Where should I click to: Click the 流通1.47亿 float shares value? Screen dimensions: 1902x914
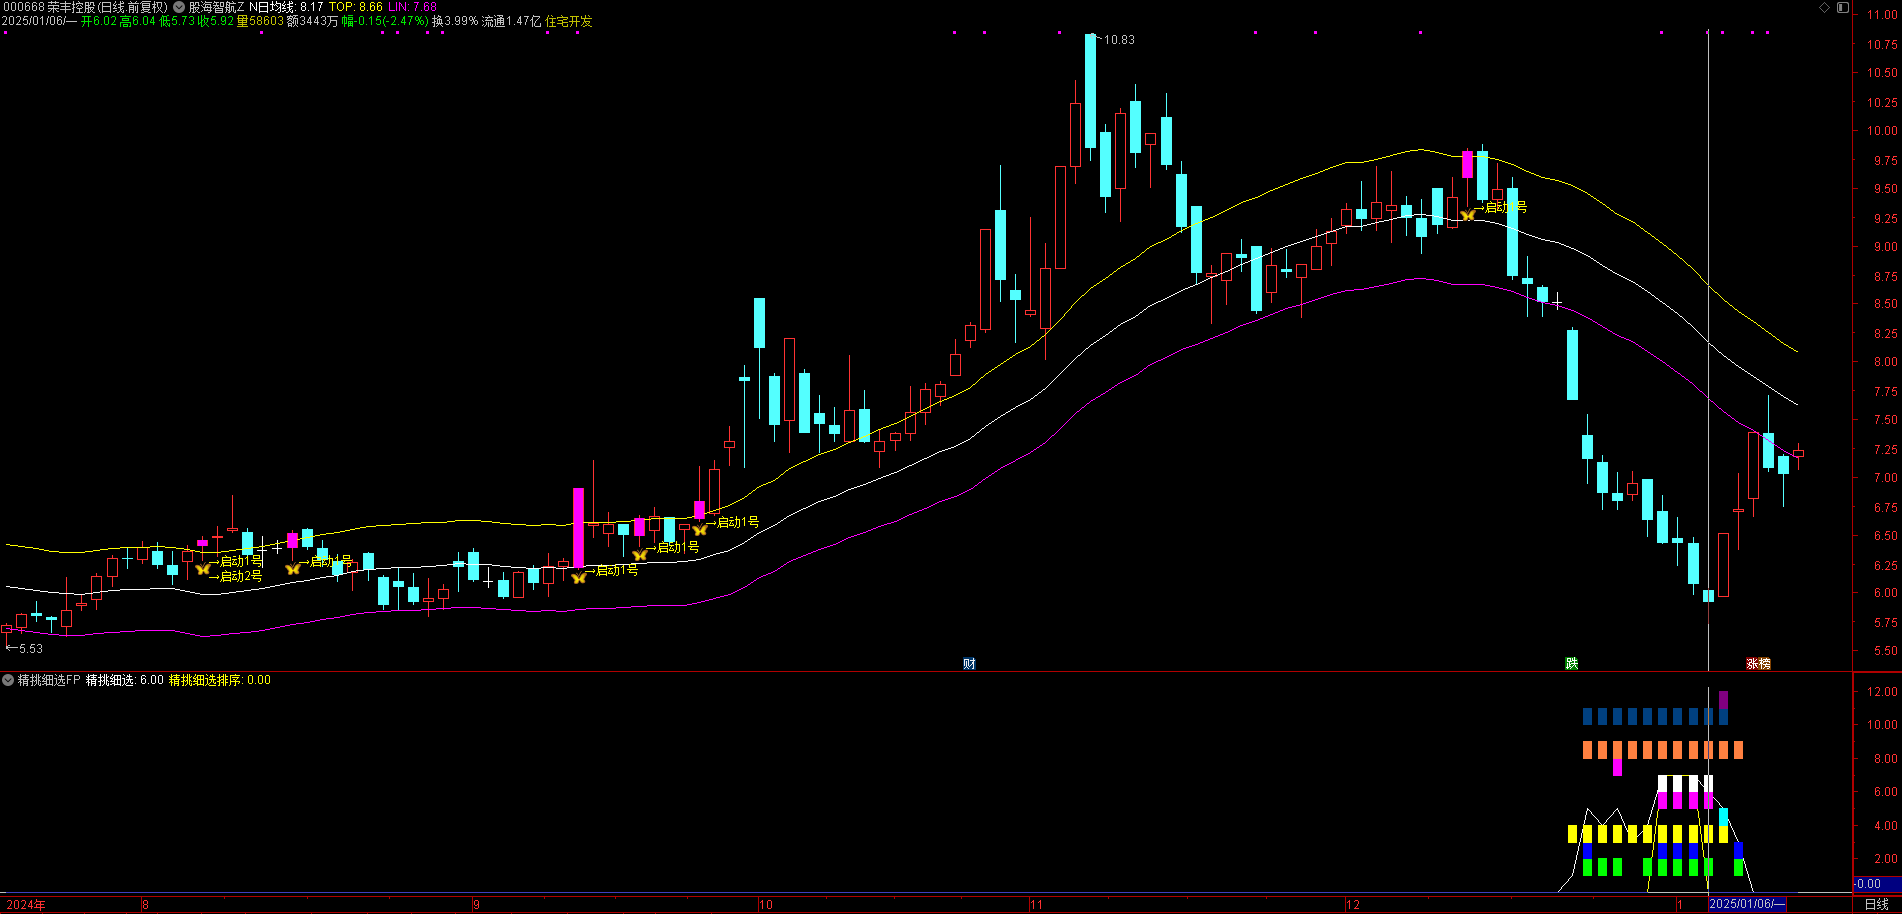[512, 21]
